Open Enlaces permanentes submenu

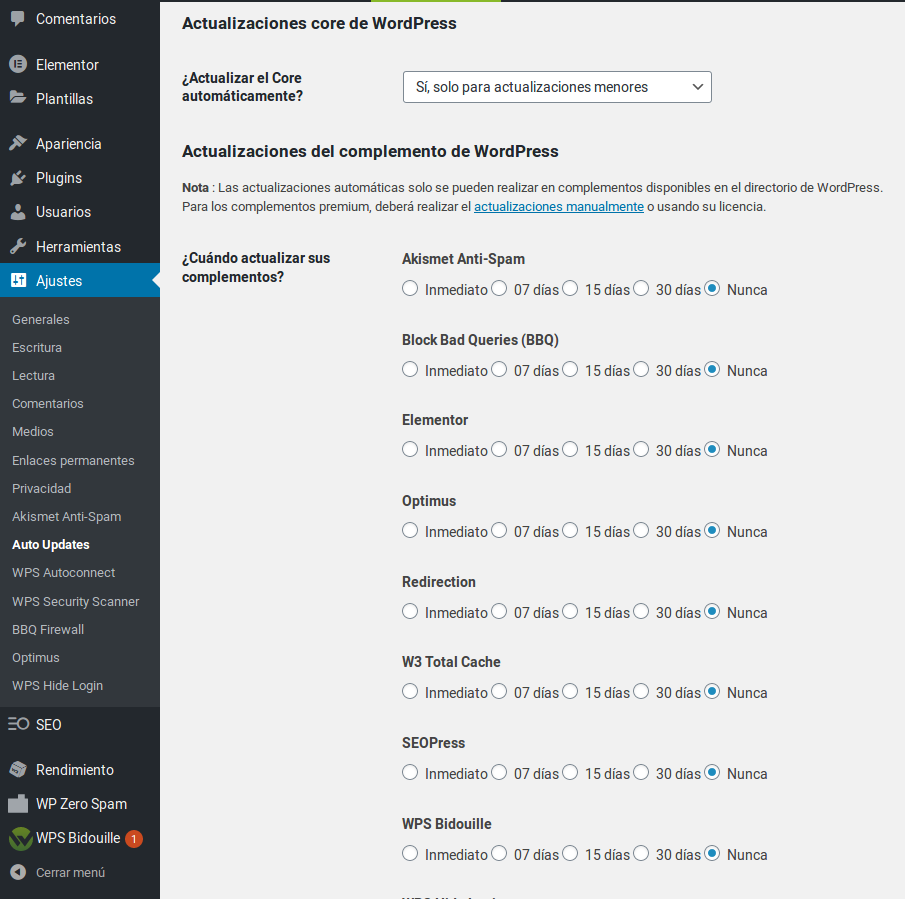click(x=73, y=460)
